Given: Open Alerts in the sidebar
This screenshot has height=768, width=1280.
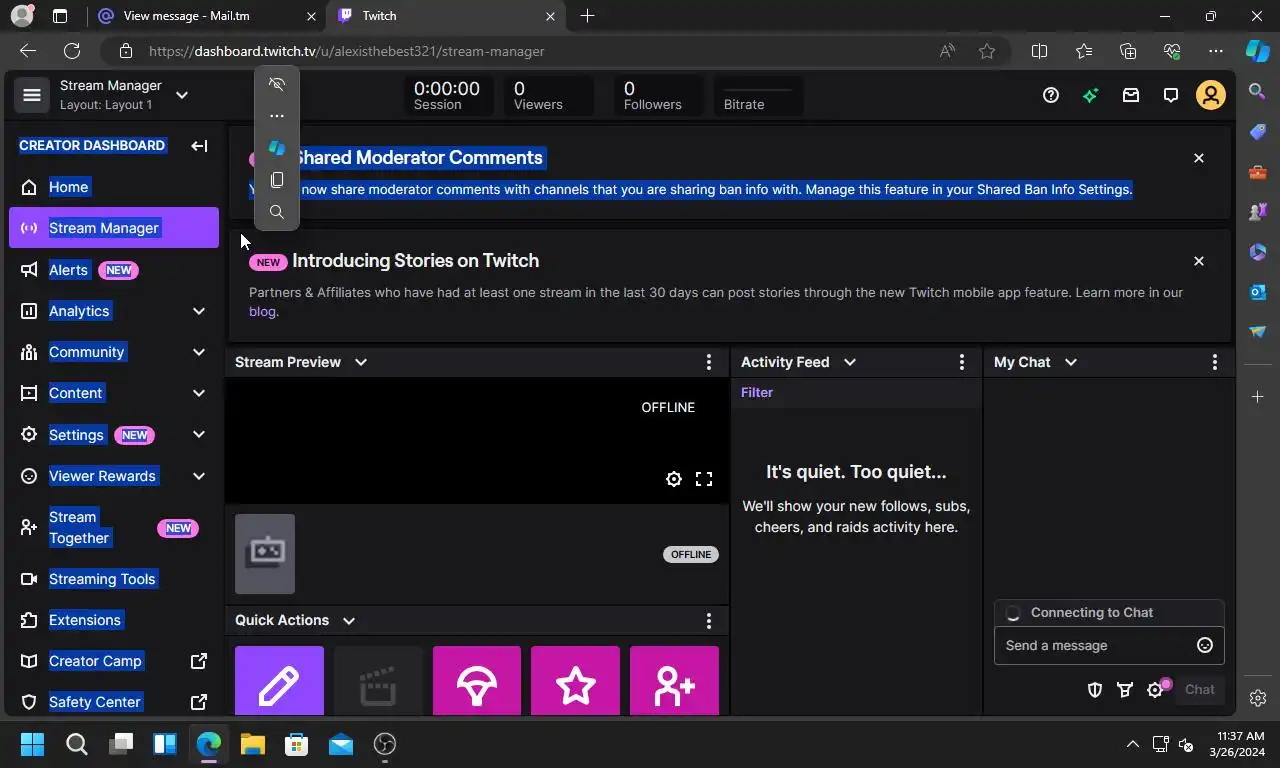Looking at the screenshot, I should (114, 270).
